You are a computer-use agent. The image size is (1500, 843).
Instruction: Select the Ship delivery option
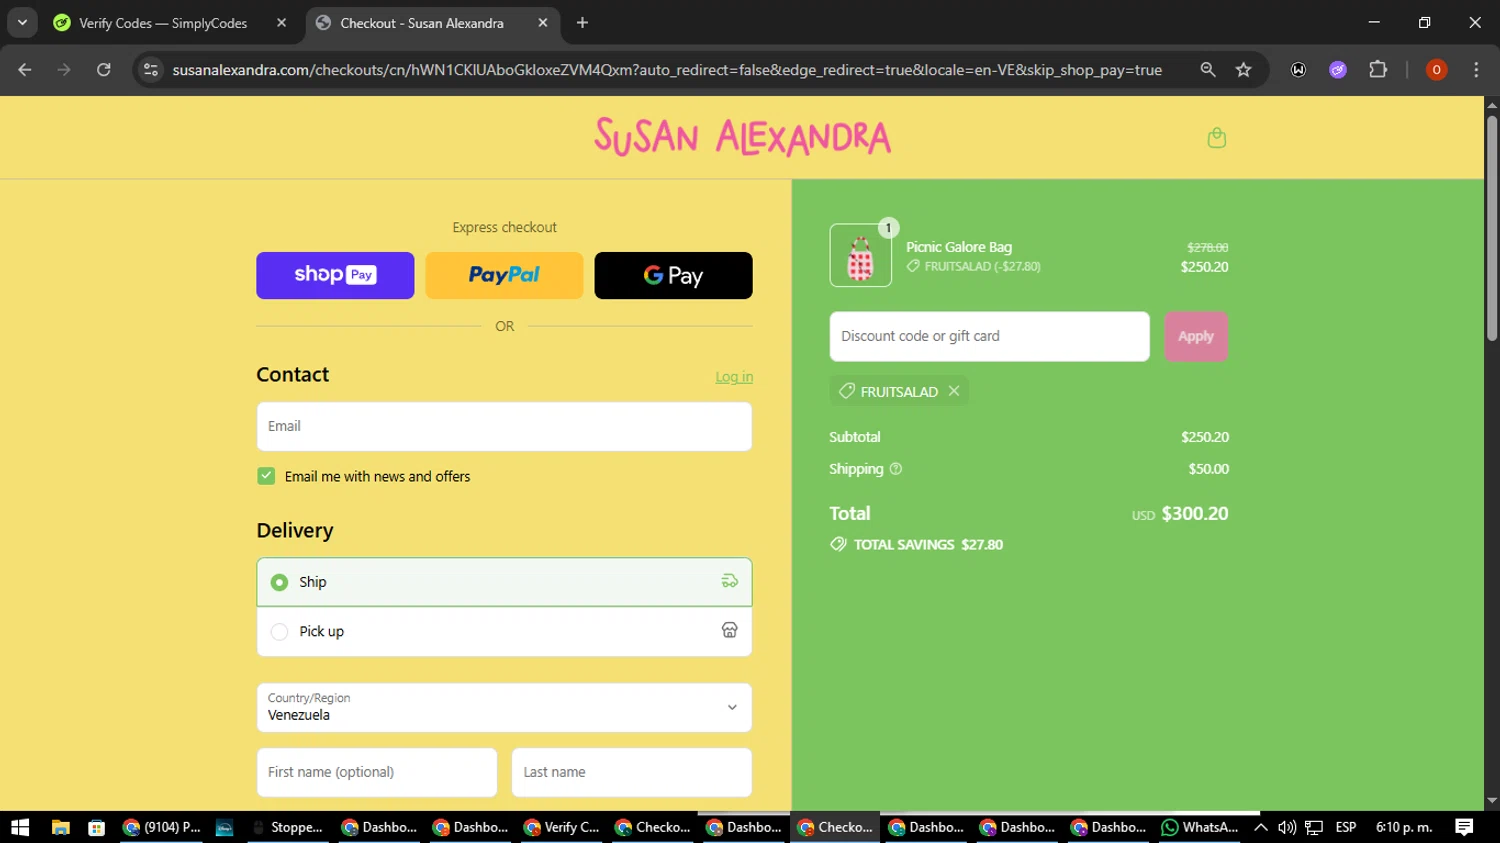(x=504, y=582)
